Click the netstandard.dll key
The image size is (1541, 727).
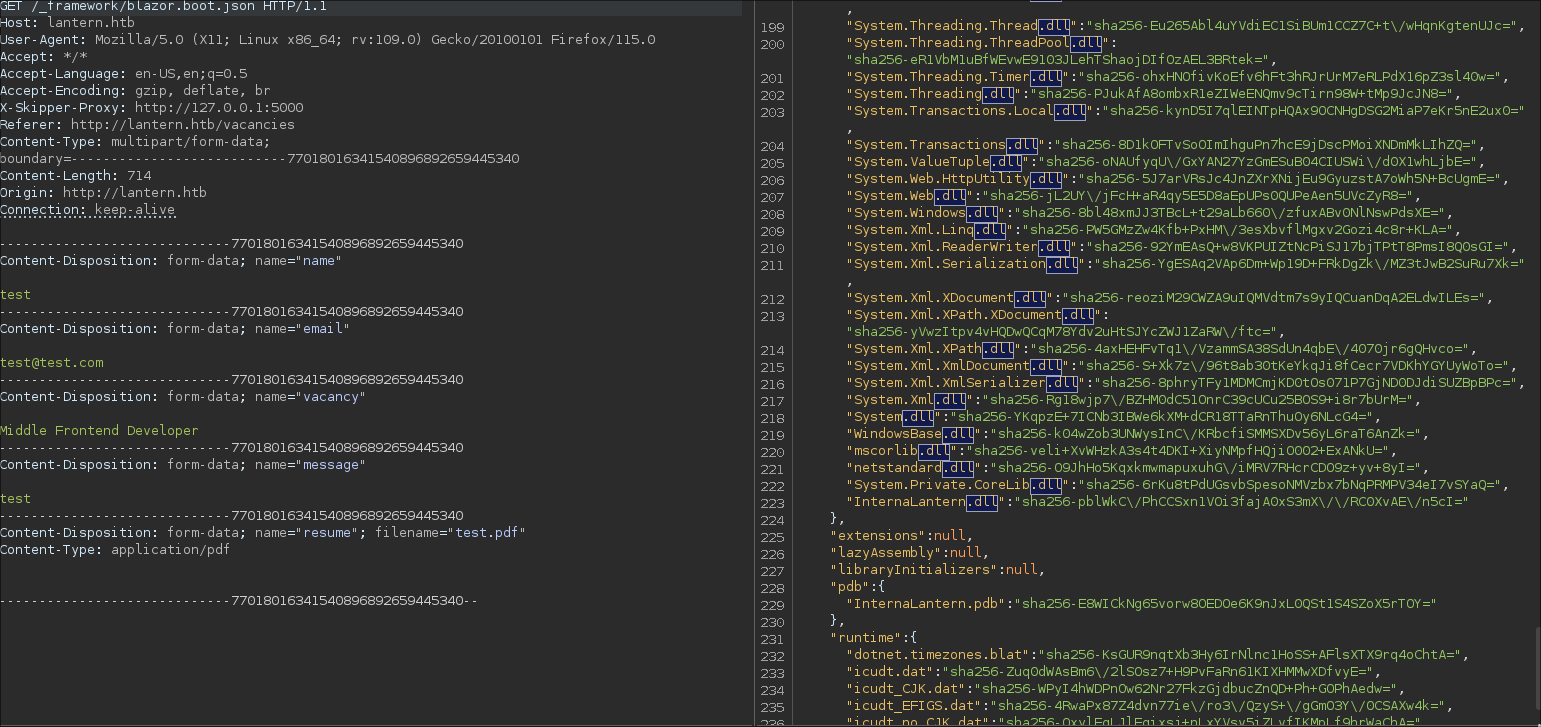(x=915, y=468)
